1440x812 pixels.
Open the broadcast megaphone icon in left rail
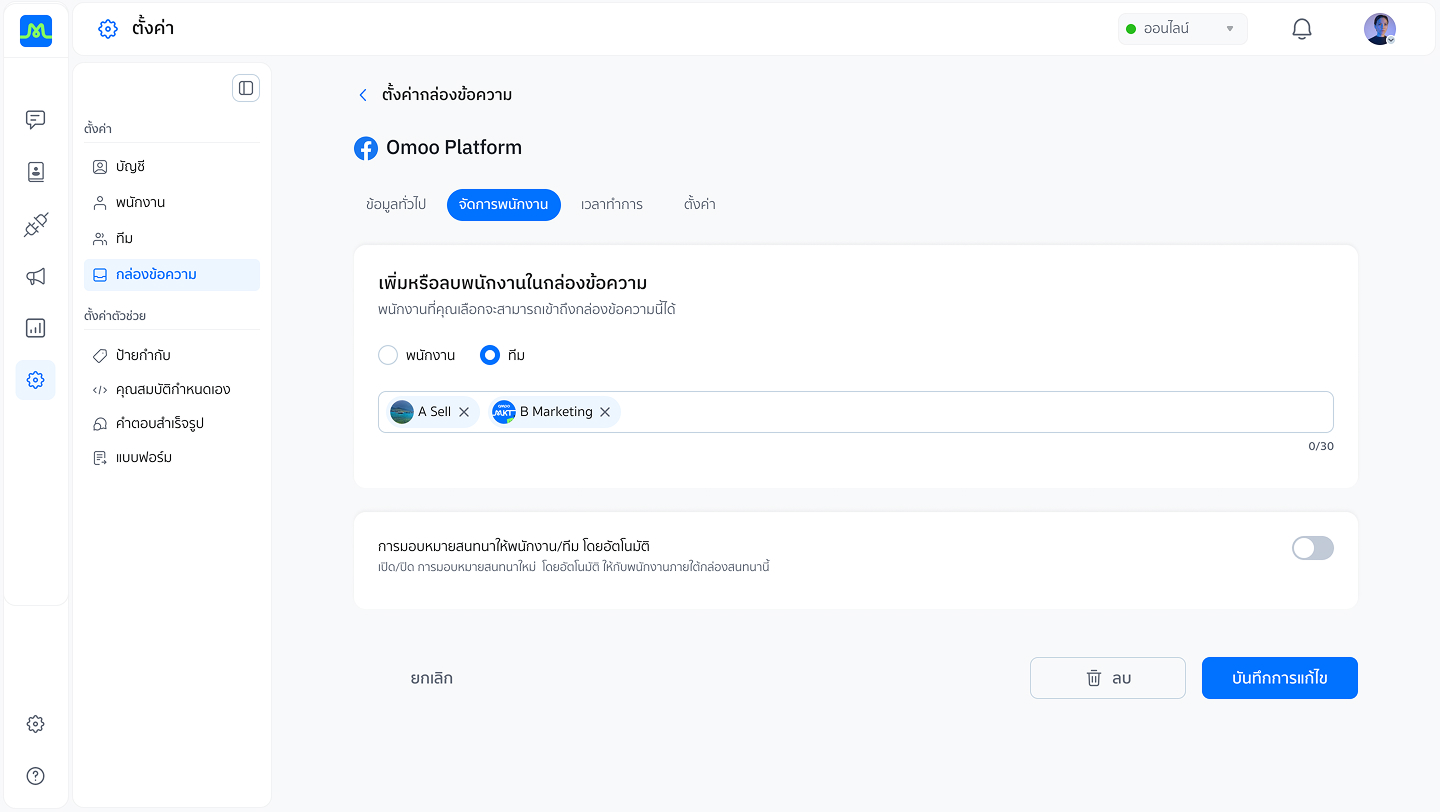coord(36,276)
